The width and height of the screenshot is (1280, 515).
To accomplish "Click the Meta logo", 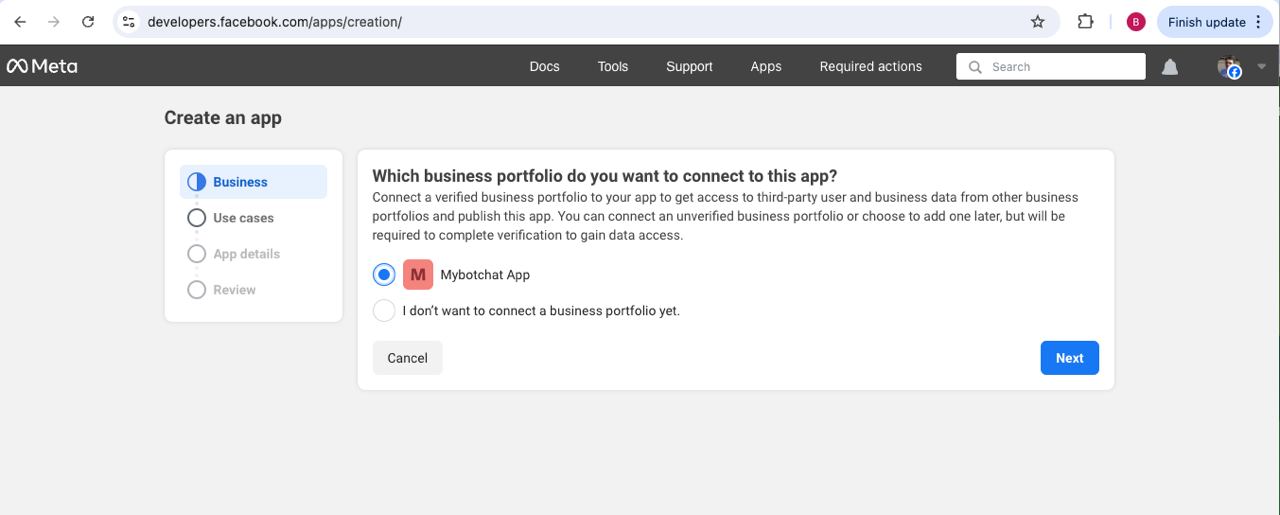I will [x=42, y=66].
